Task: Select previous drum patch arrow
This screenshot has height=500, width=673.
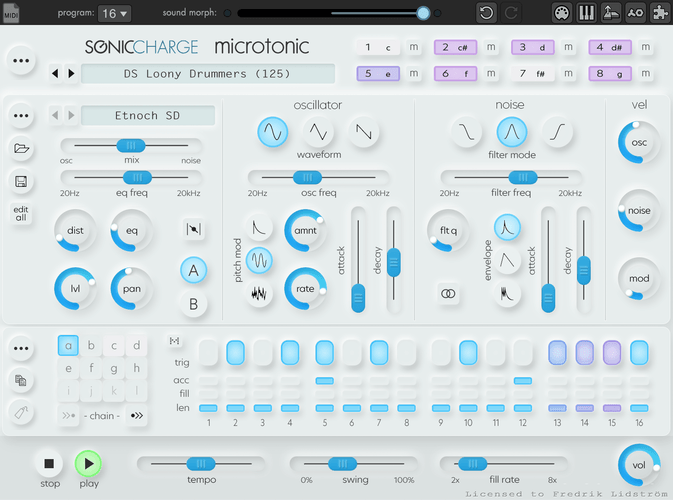Action: pyautogui.click(x=55, y=115)
